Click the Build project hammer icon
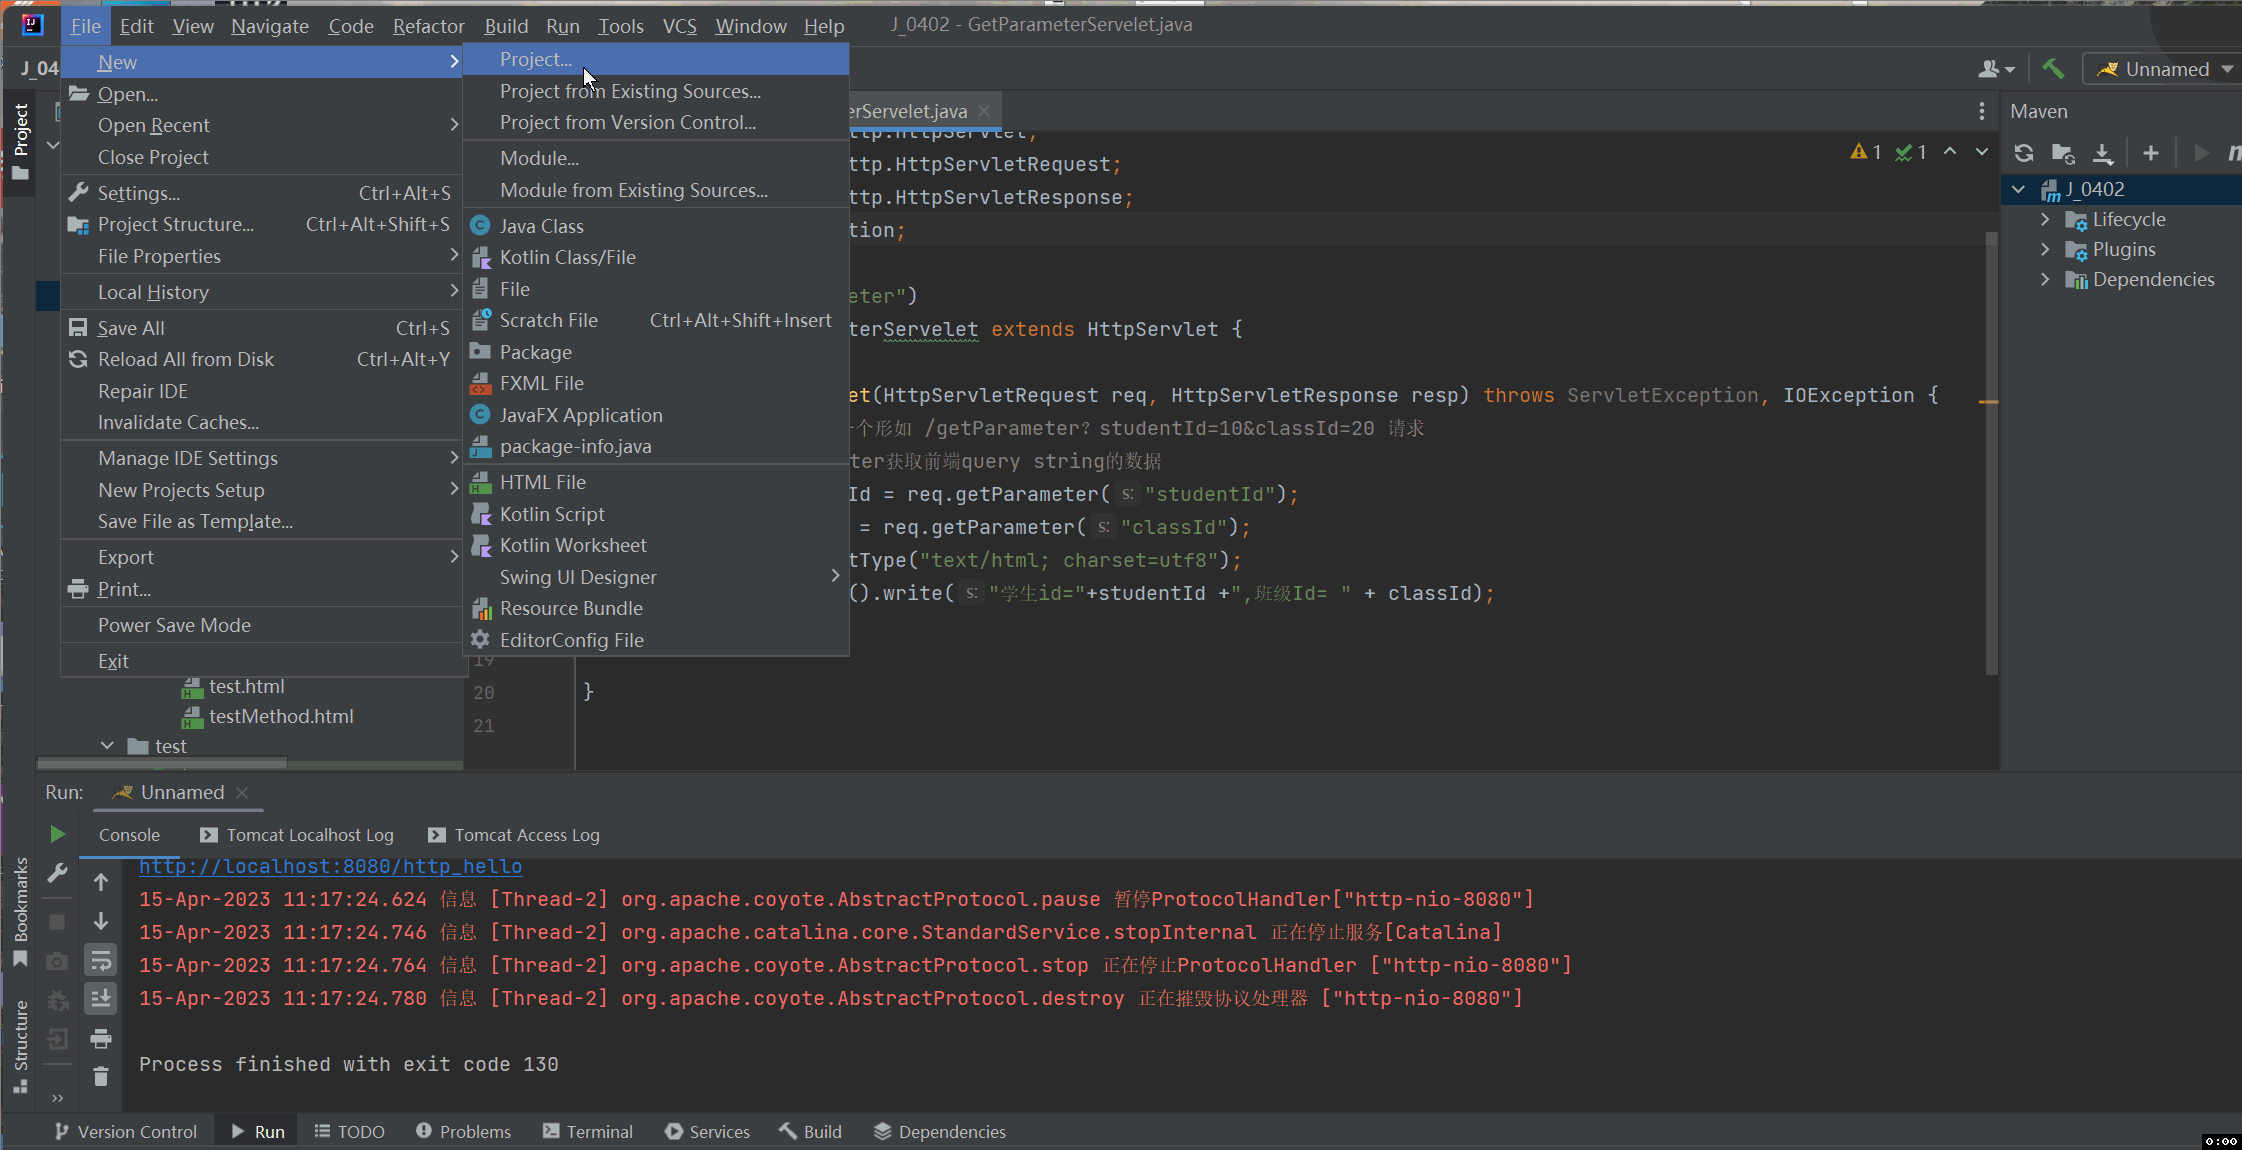This screenshot has height=1150, width=2242. [2053, 69]
